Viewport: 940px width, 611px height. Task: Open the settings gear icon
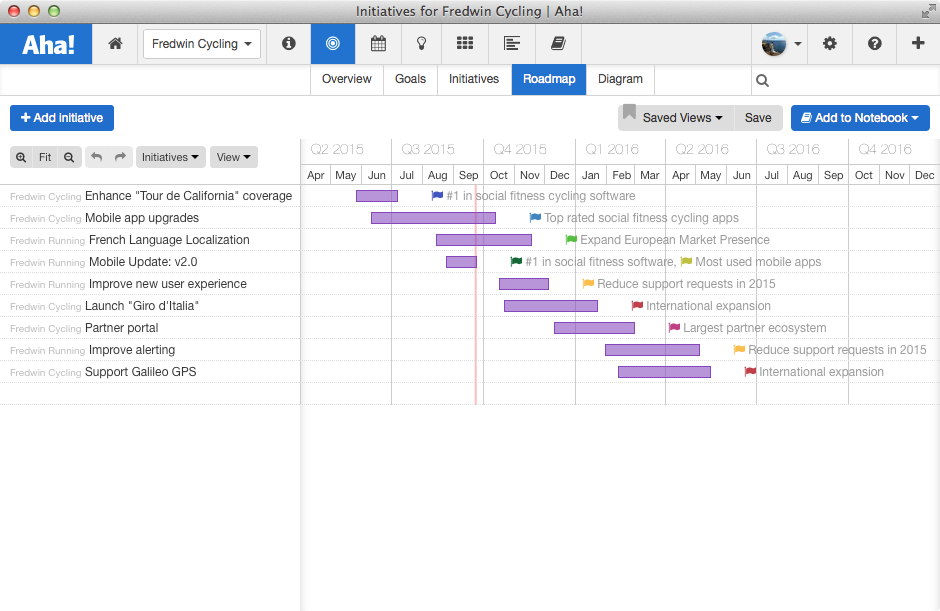coord(830,44)
